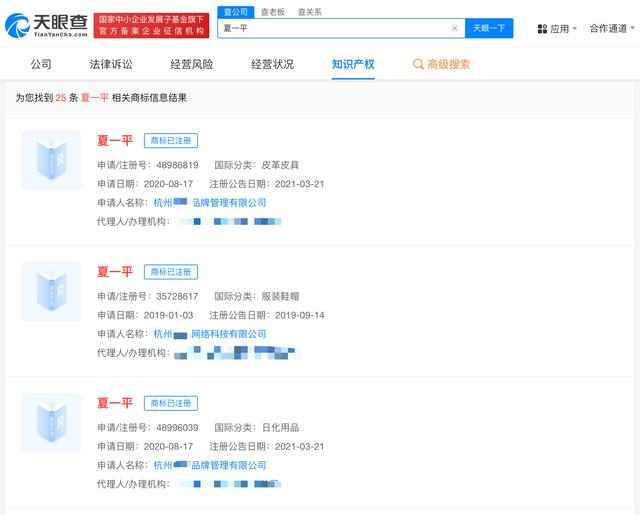This screenshot has width=640, height=515.
Task: Open third trademark thumbnail for 日化用品
Action: click(x=51, y=422)
